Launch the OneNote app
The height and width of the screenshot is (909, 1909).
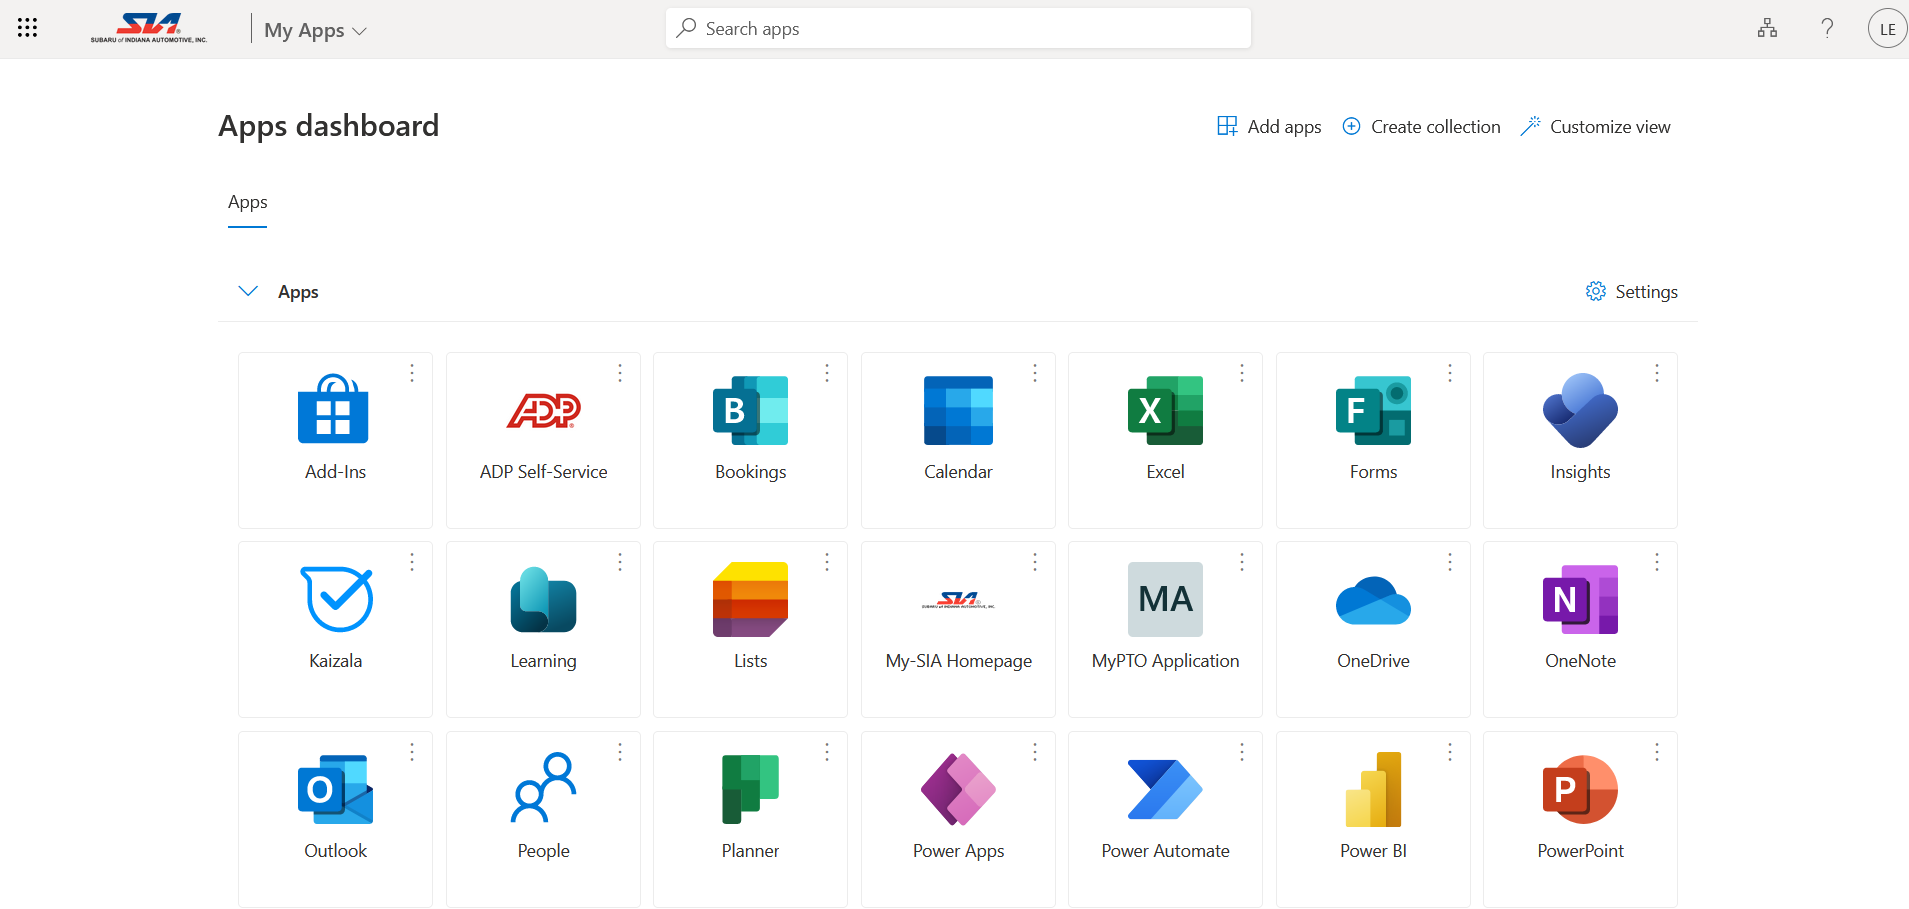pyautogui.click(x=1580, y=600)
